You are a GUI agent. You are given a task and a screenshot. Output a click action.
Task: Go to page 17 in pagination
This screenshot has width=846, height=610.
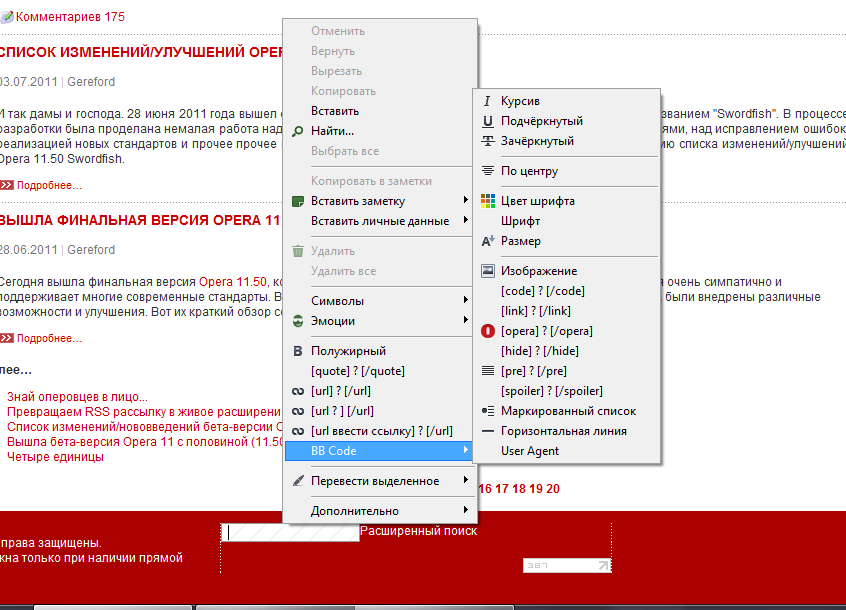(502, 489)
